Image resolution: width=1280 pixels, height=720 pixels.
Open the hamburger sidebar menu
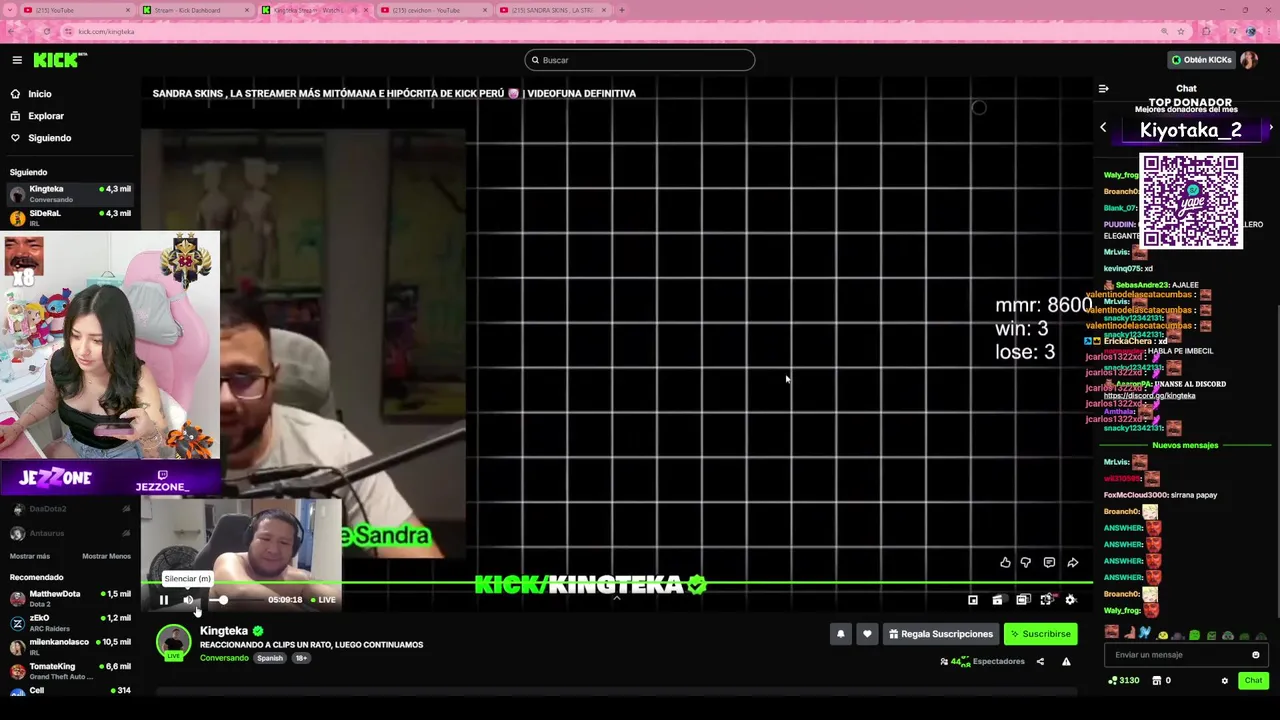tap(17, 60)
